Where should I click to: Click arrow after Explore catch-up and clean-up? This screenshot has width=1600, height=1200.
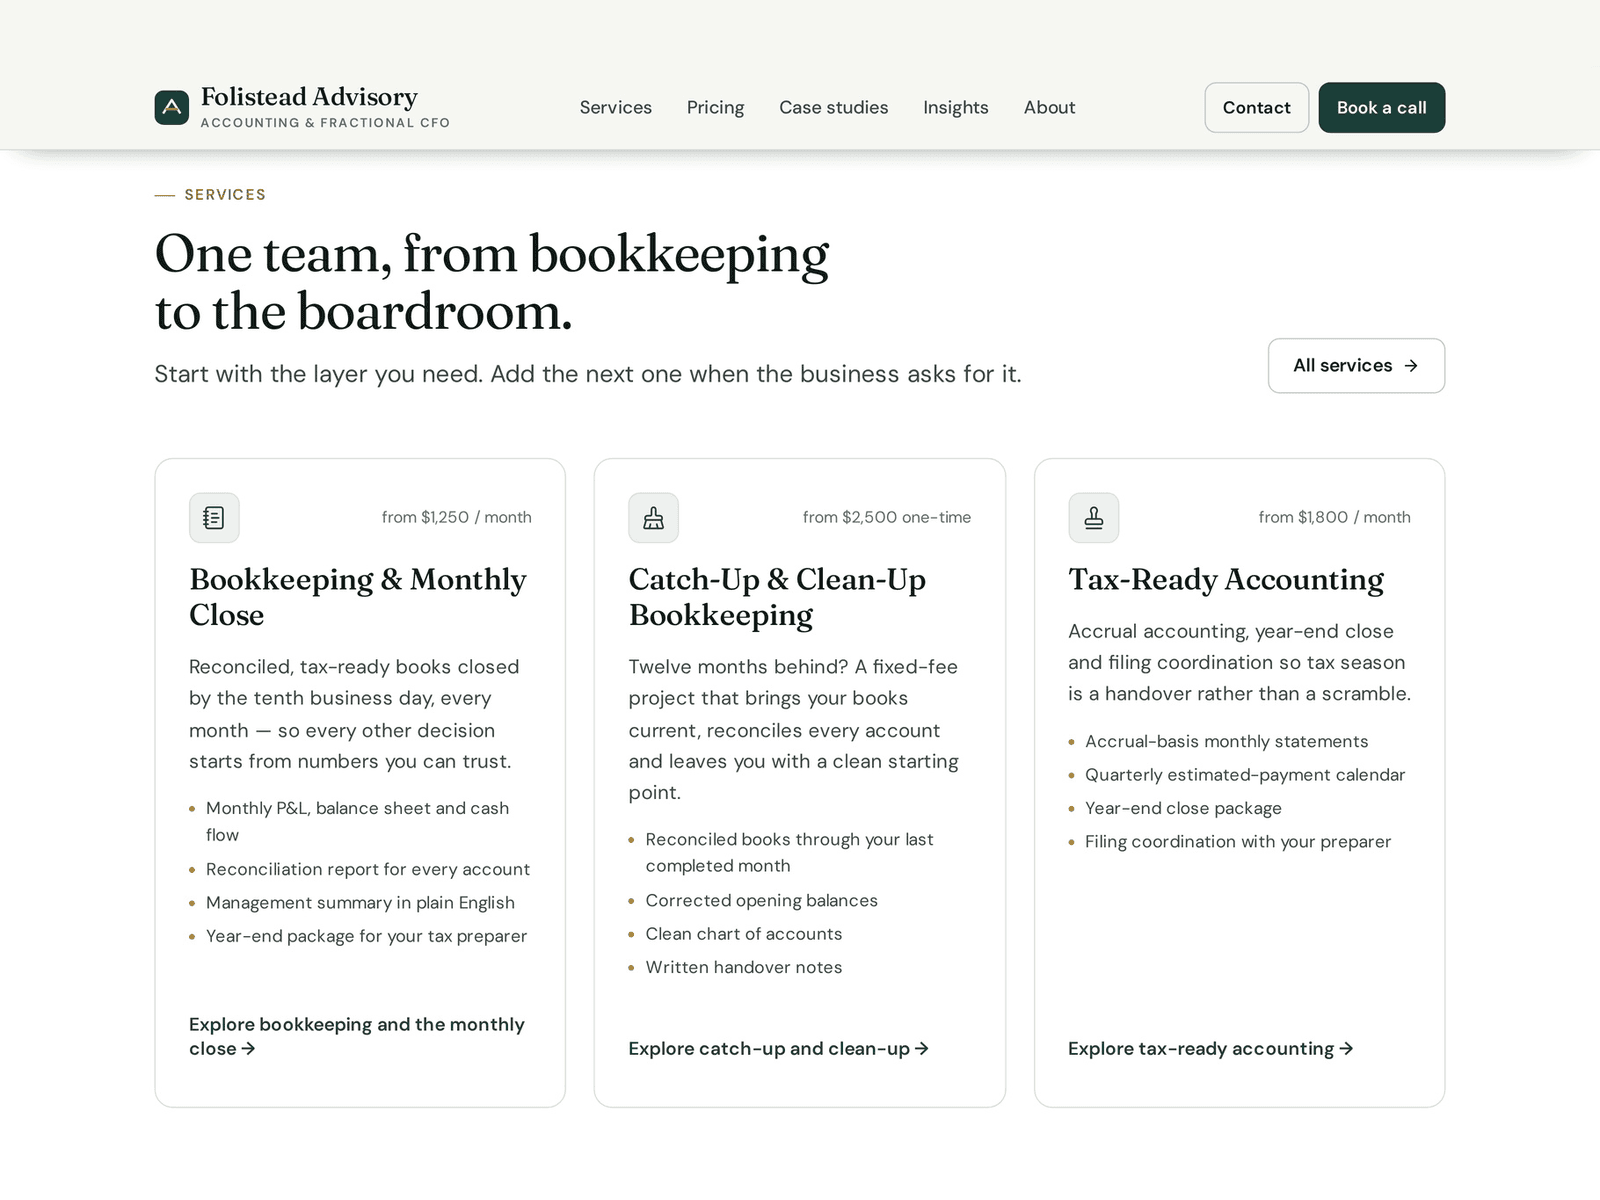[922, 1048]
